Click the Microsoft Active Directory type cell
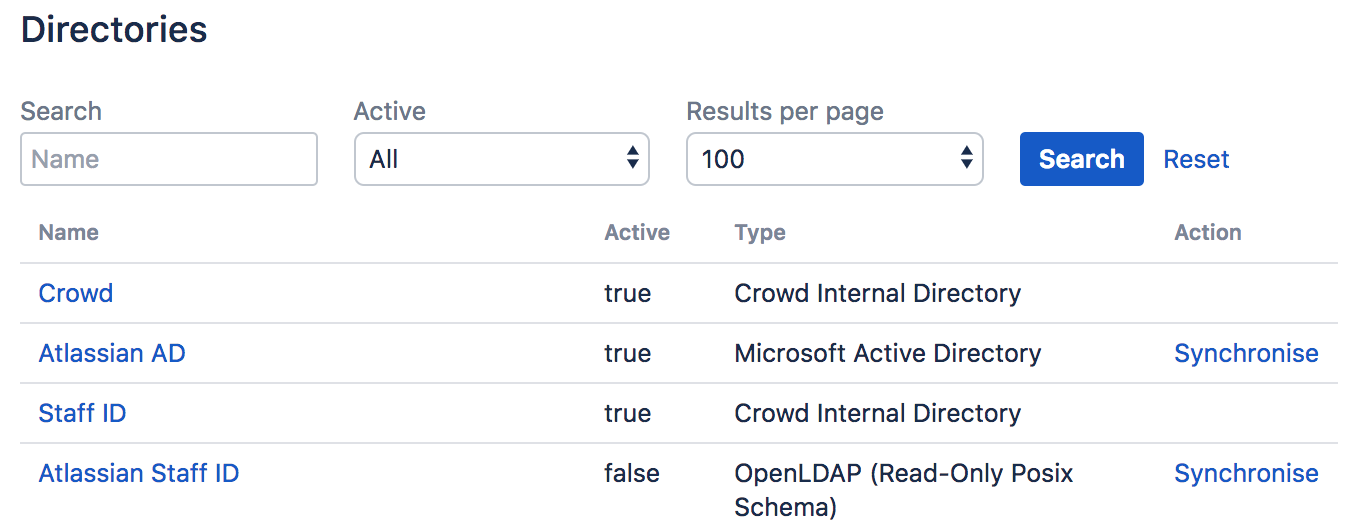Screen dimensions: 1346x528 tap(887, 353)
